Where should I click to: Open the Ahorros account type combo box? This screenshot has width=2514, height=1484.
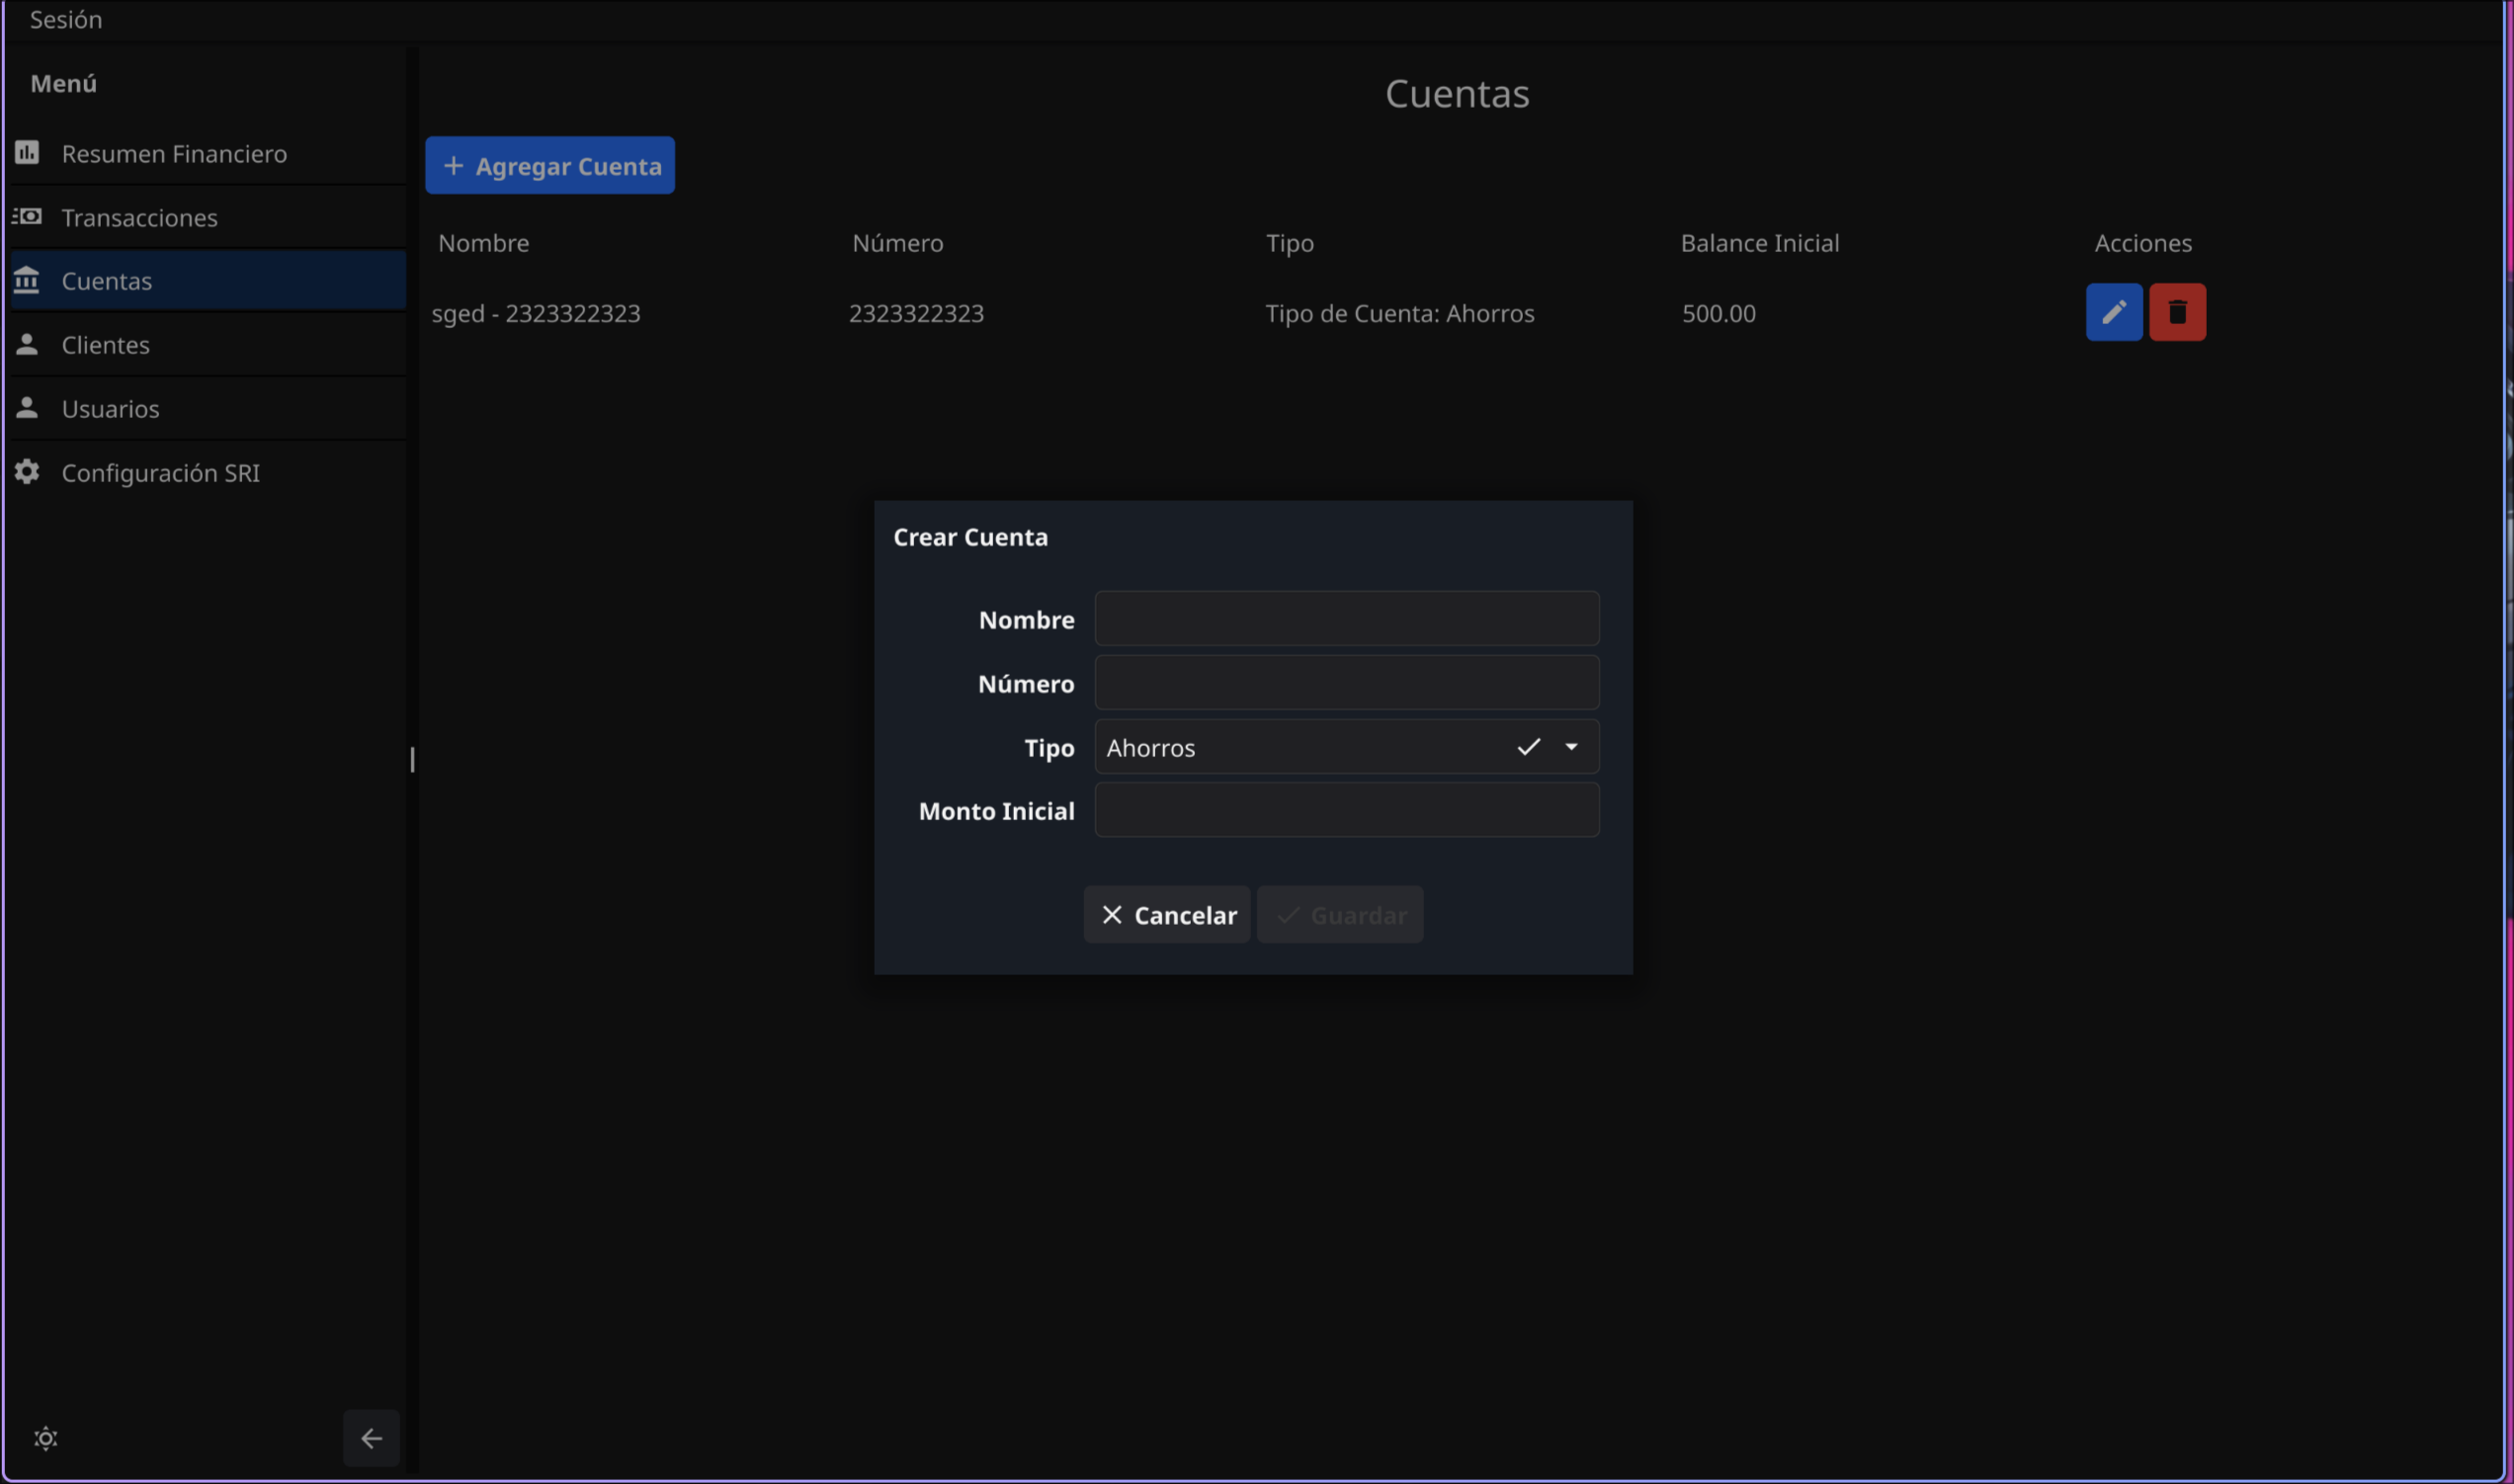(1300, 747)
